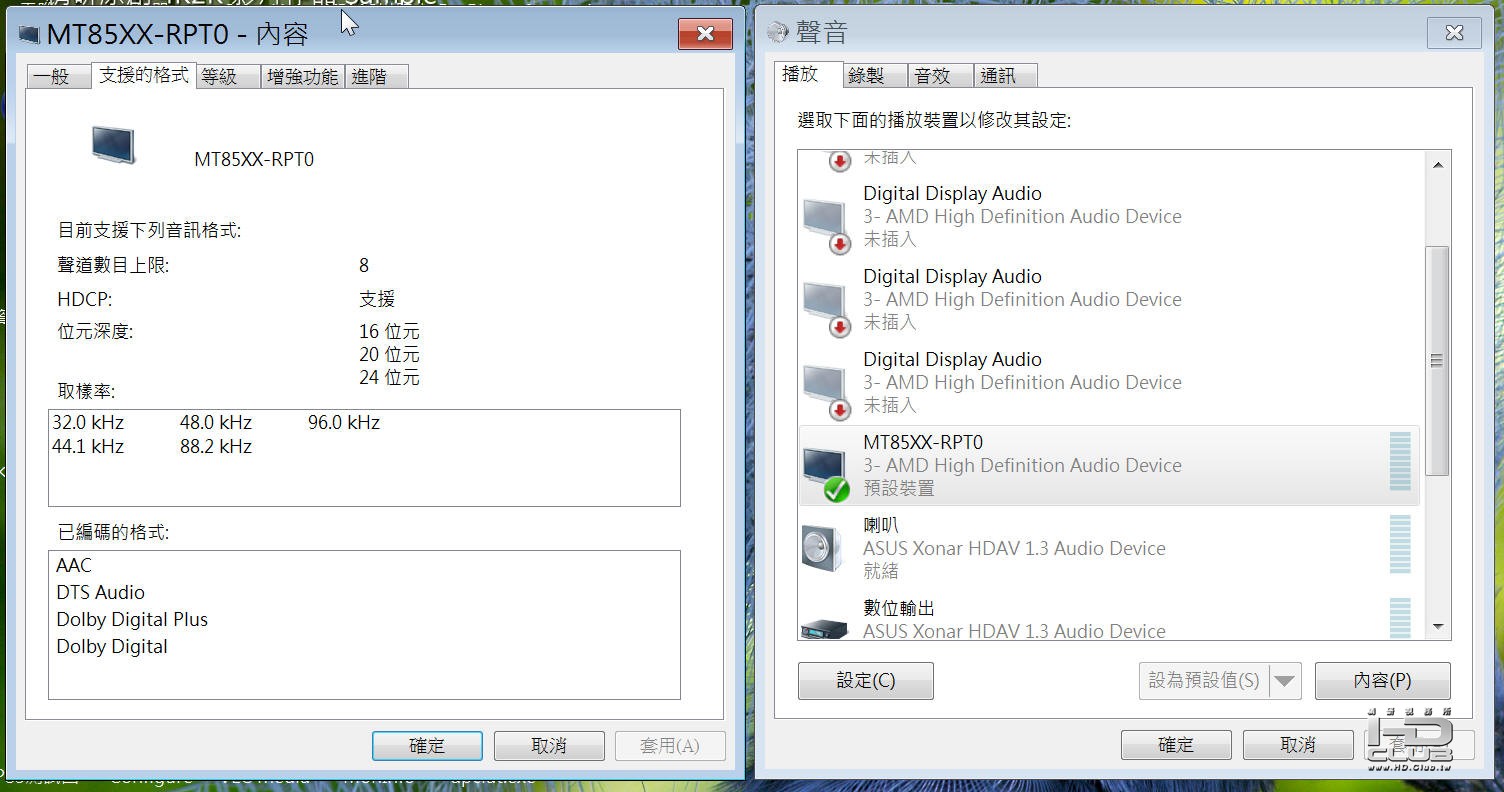Select AAC in encoded formats list
The width and height of the screenshot is (1504, 792).
click(x=74, y=566)
